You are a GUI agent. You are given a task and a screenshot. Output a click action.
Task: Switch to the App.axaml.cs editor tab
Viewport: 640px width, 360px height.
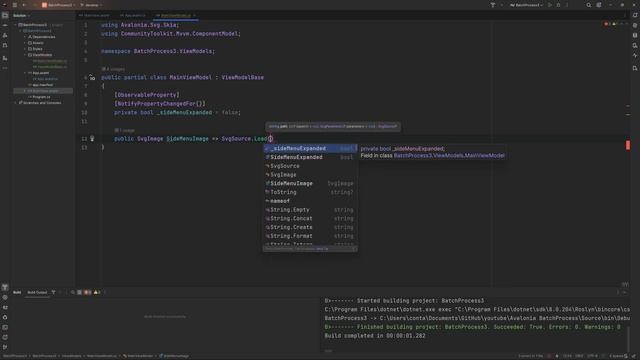pos(133,16)
